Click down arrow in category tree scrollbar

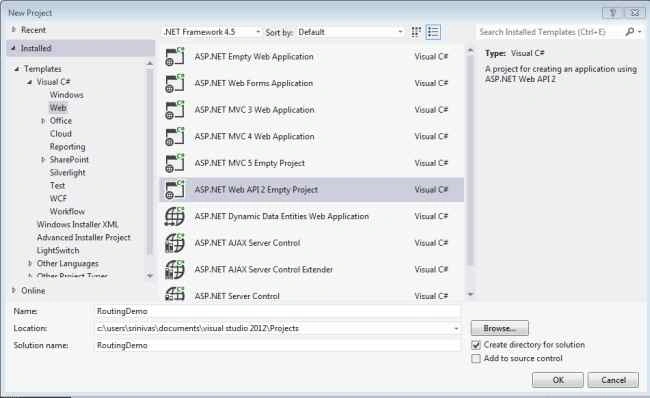pos(150,275)
